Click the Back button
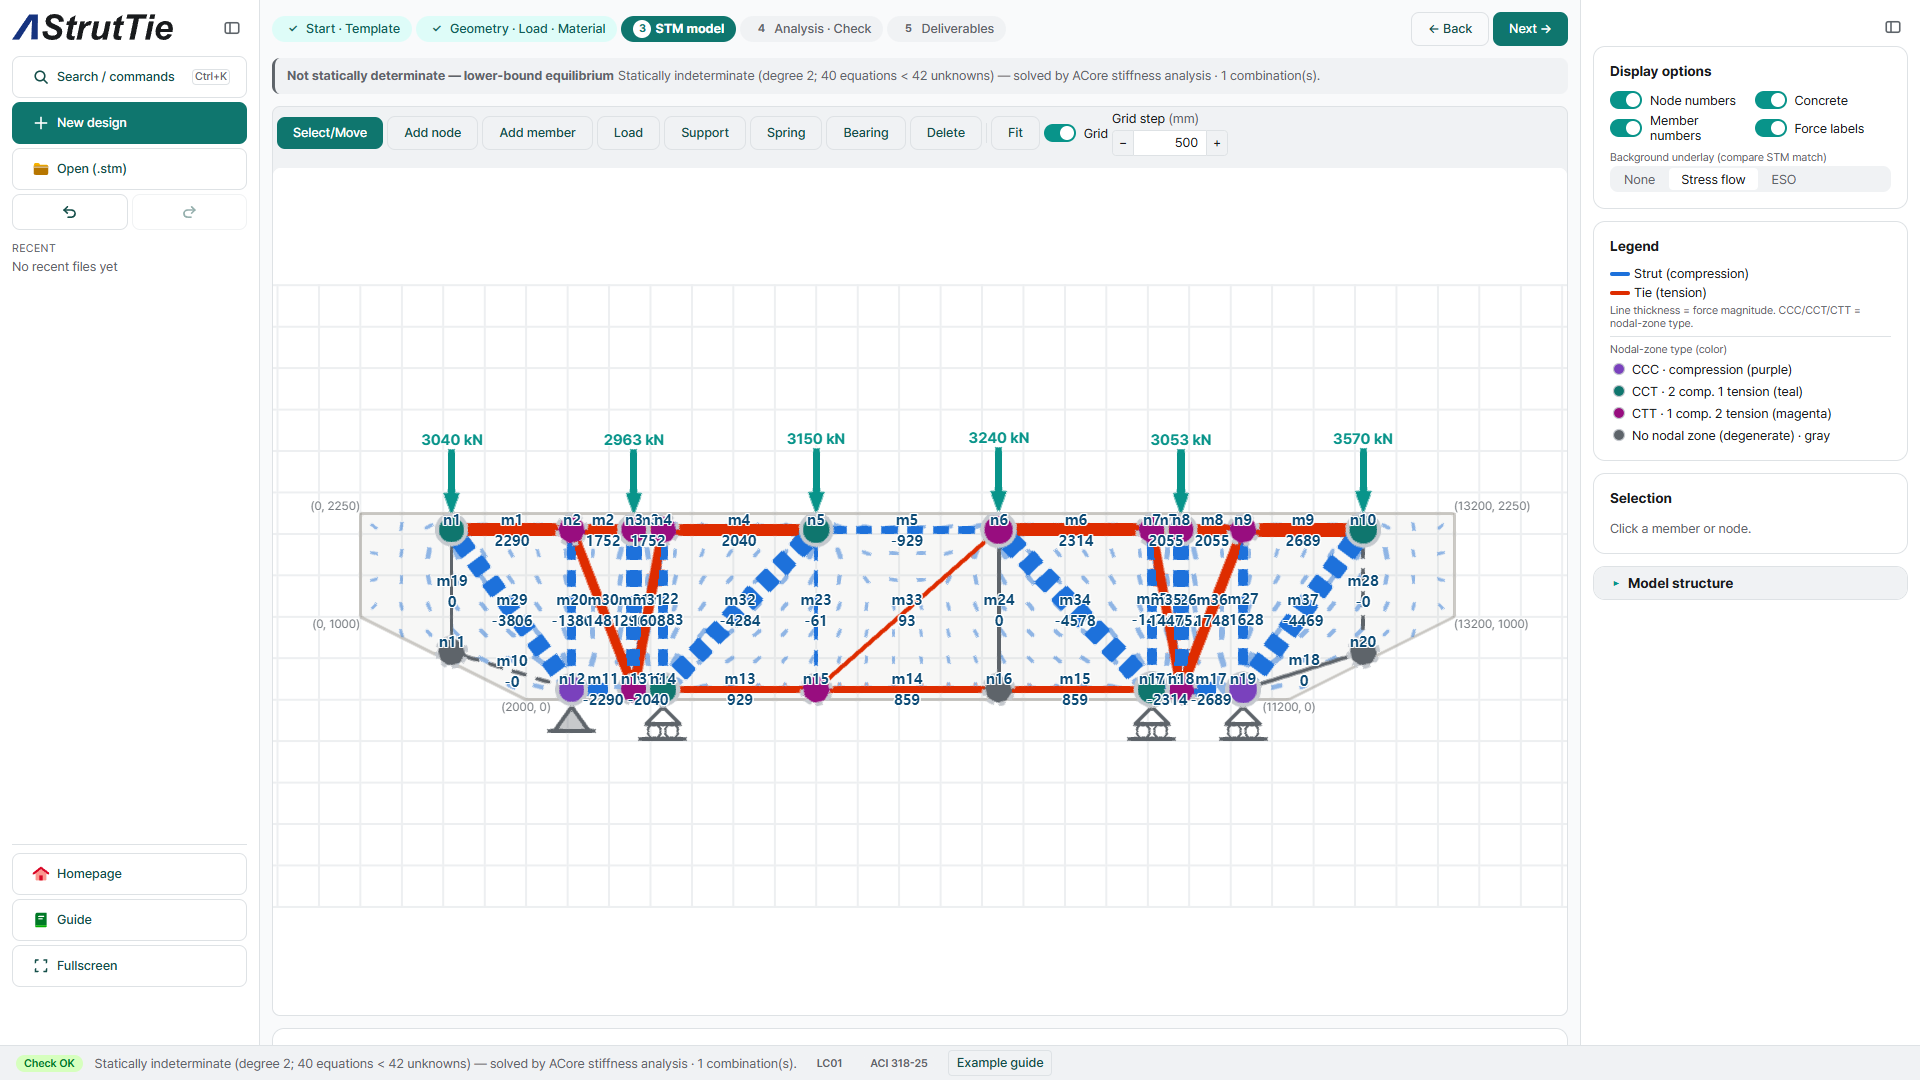 (1450, 29)
